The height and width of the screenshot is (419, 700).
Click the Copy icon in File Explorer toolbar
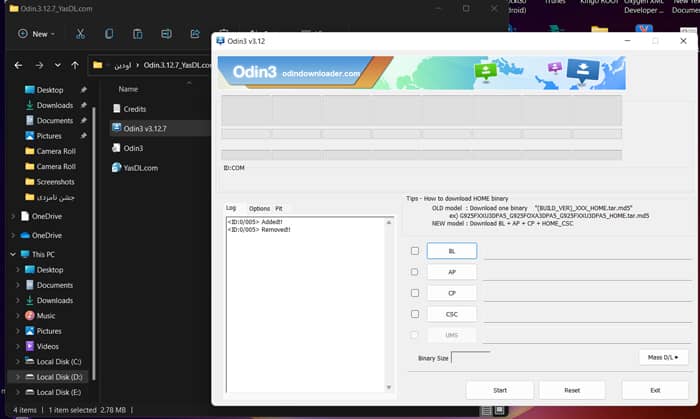coord(109,33)
